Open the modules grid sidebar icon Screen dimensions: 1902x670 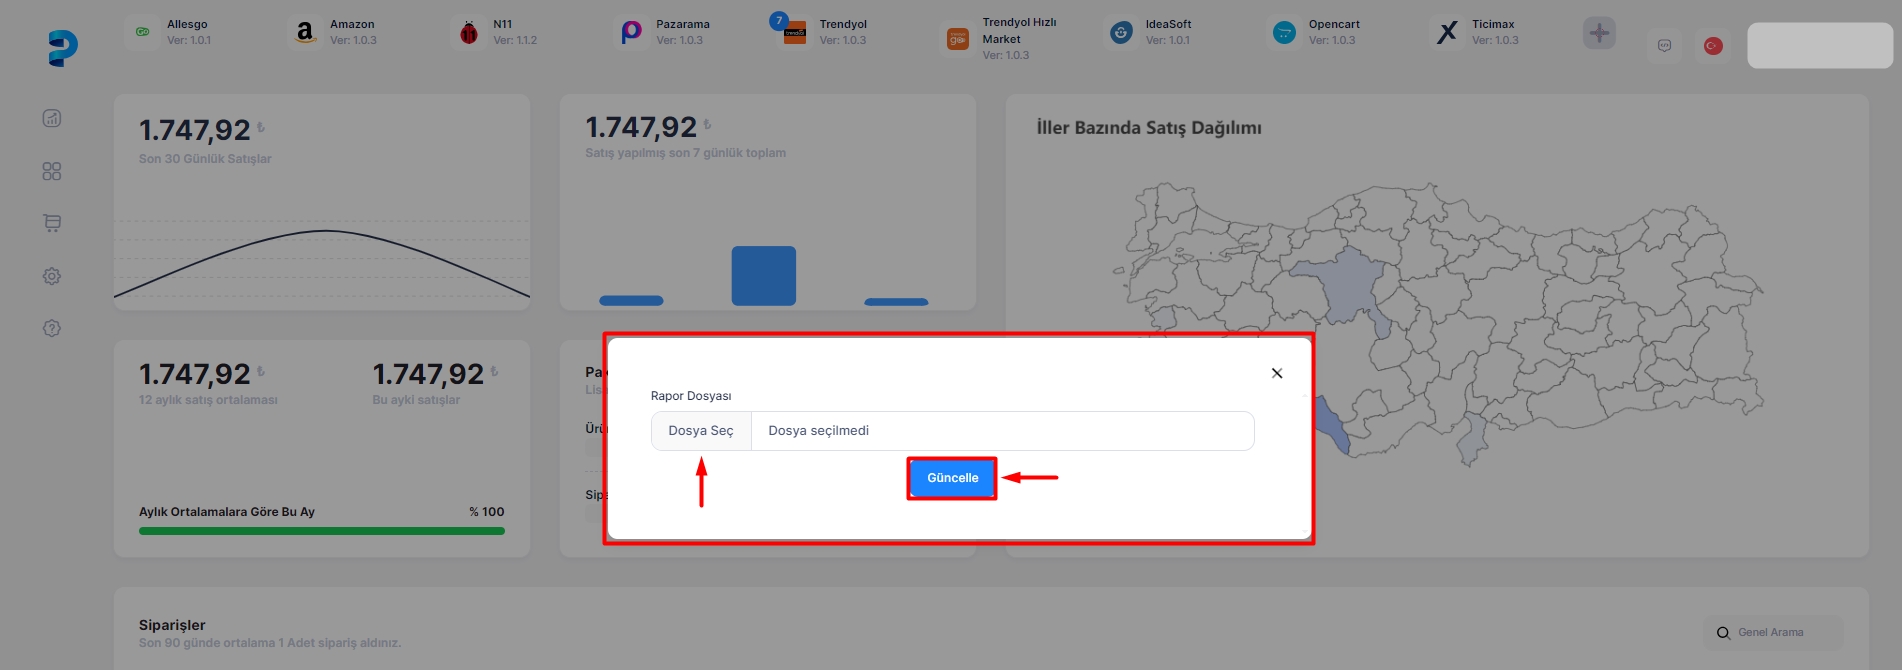[52, 171]
